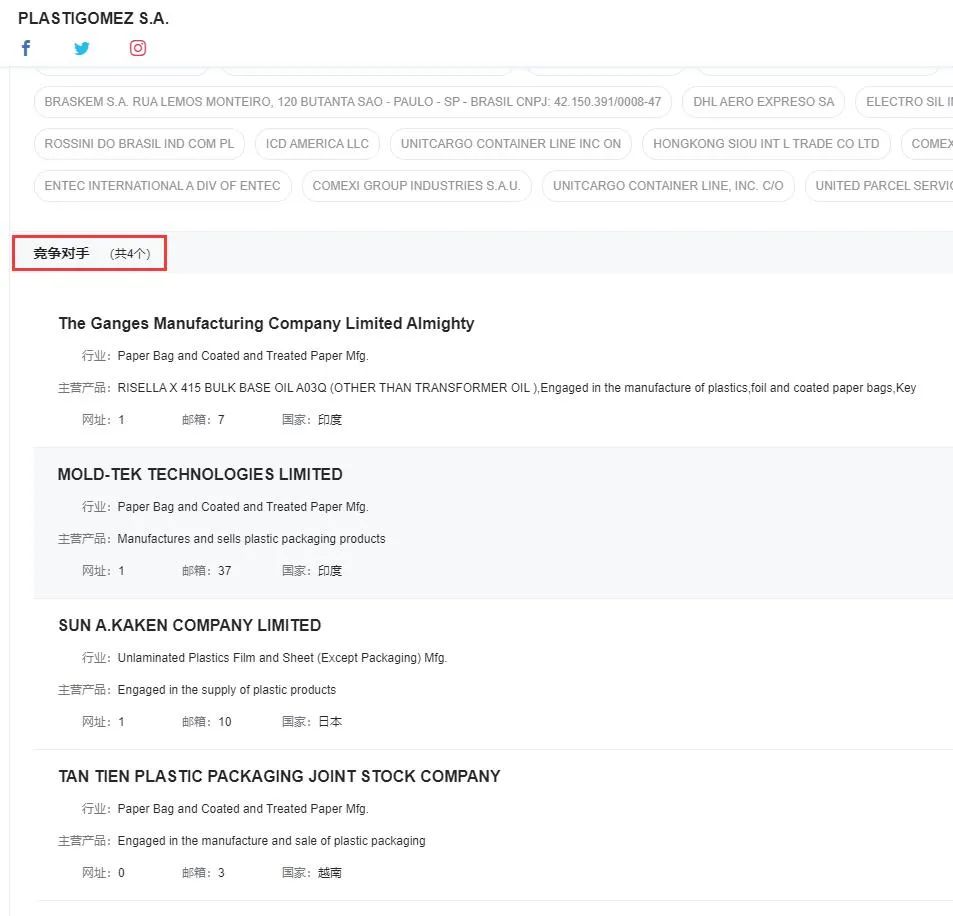Open MOLD-TEK TECHNOLOGIES LIMITED competitor entry
Screen dimensions: 953x916
coord(200,474)
